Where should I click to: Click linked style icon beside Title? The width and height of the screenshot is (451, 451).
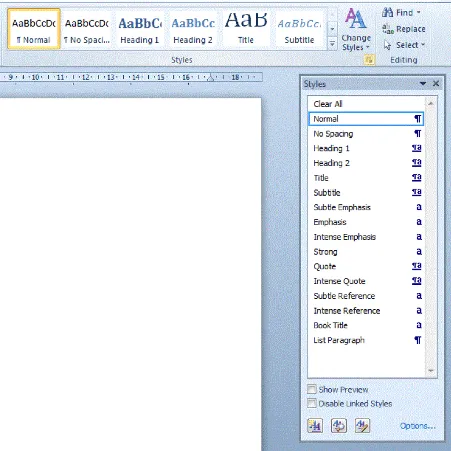click(417, 177)
